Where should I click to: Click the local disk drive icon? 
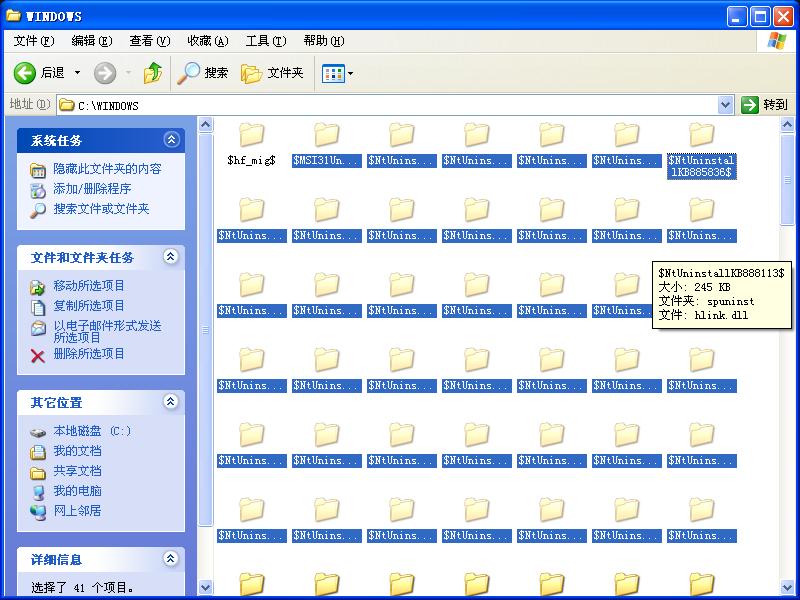point(38,433)
